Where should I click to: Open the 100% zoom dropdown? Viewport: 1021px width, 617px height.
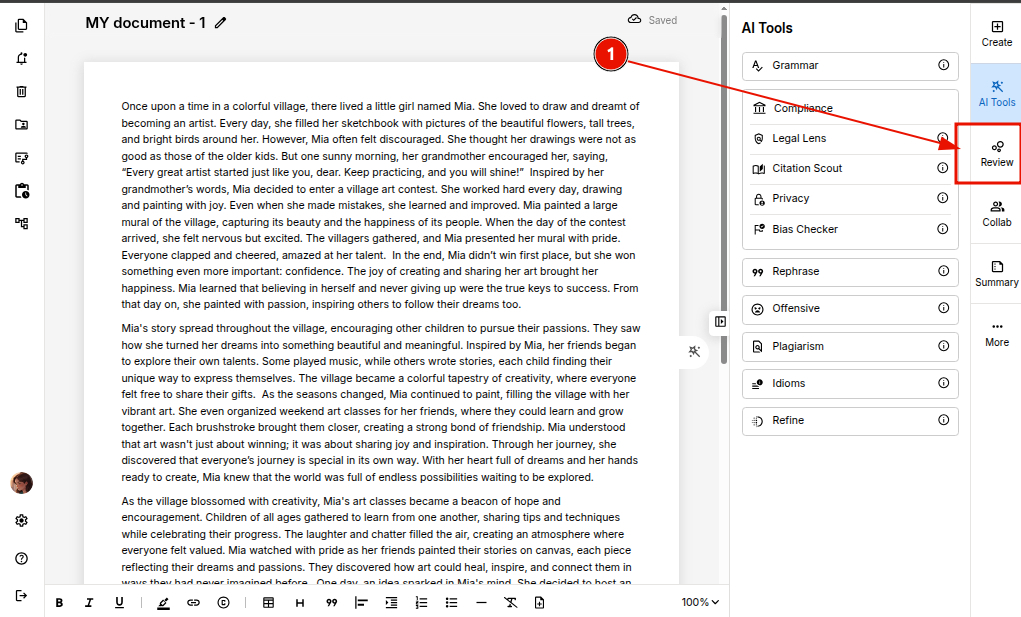tap(700, 602)
